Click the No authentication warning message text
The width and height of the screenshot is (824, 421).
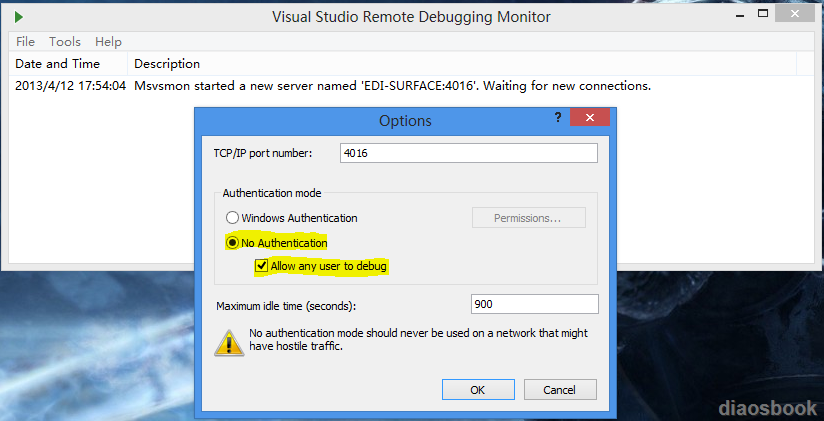click(x=418, y=340)
